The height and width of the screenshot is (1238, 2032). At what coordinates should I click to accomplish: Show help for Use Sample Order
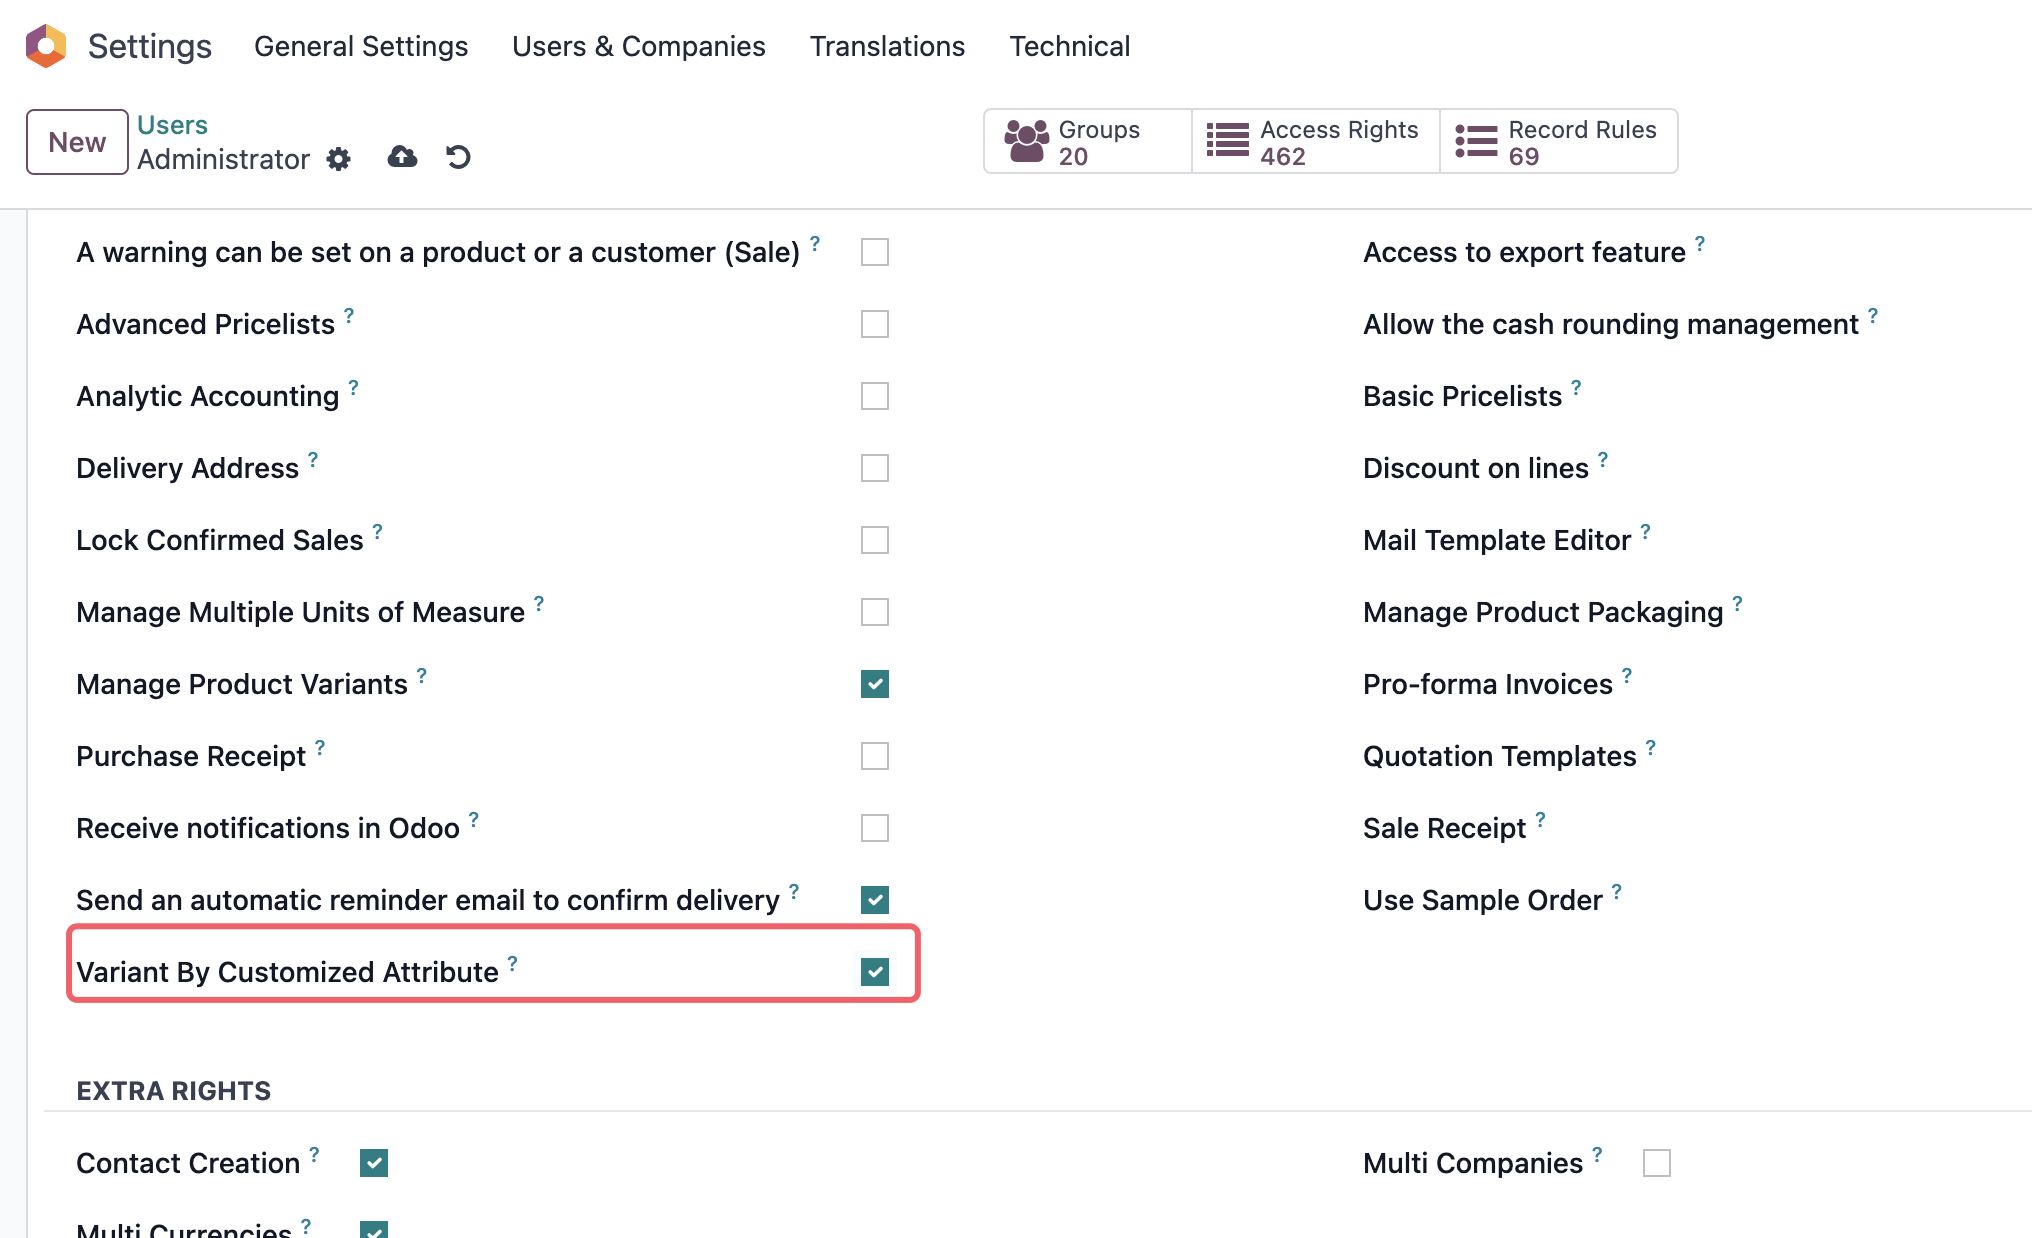pyautogui.click(x=1617, y=892)
